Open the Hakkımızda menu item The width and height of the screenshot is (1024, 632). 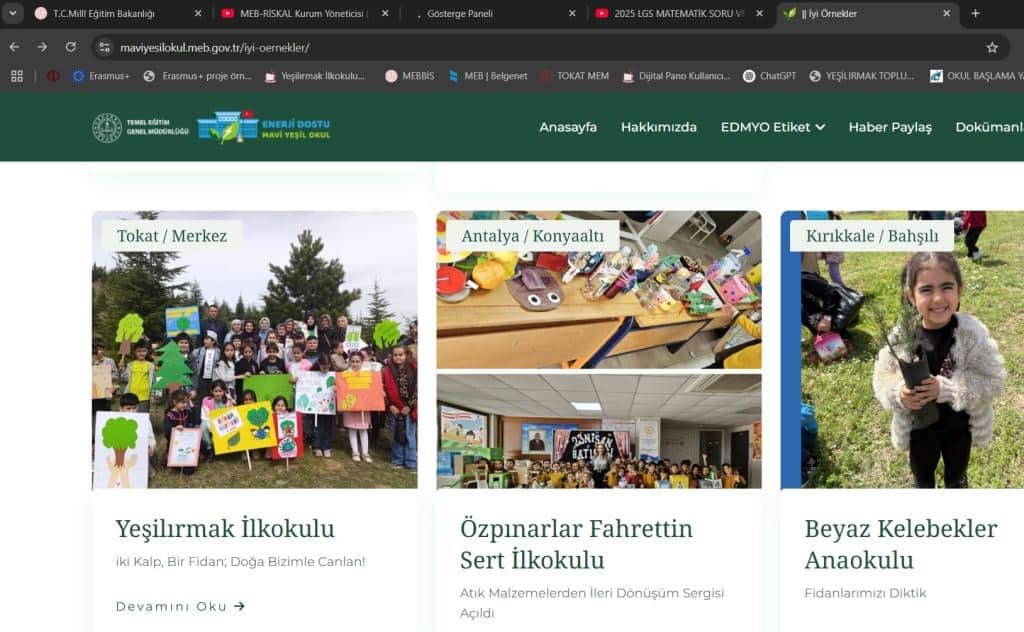[x=658, y=127]
